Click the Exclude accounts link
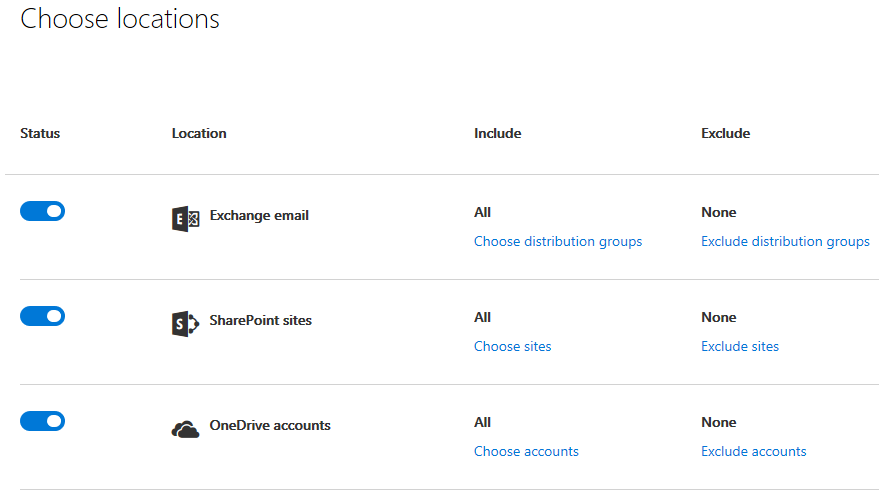 [x=753, y=452]
